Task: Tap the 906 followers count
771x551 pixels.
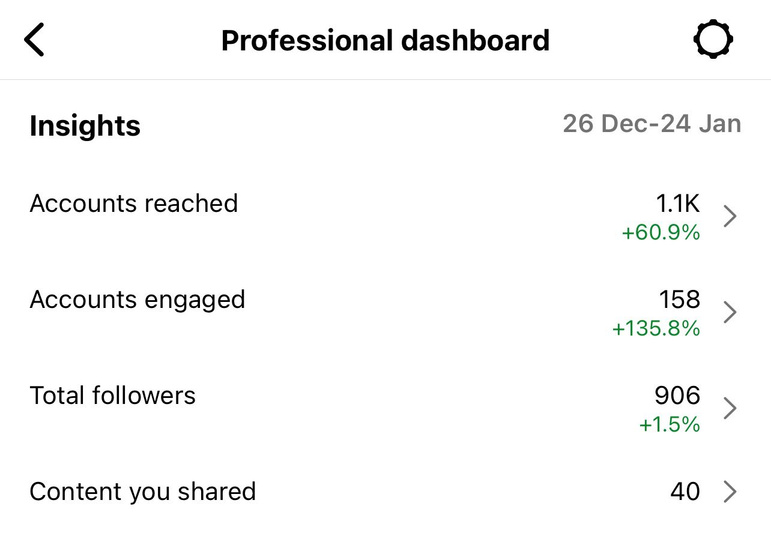Action: point(677,395)
